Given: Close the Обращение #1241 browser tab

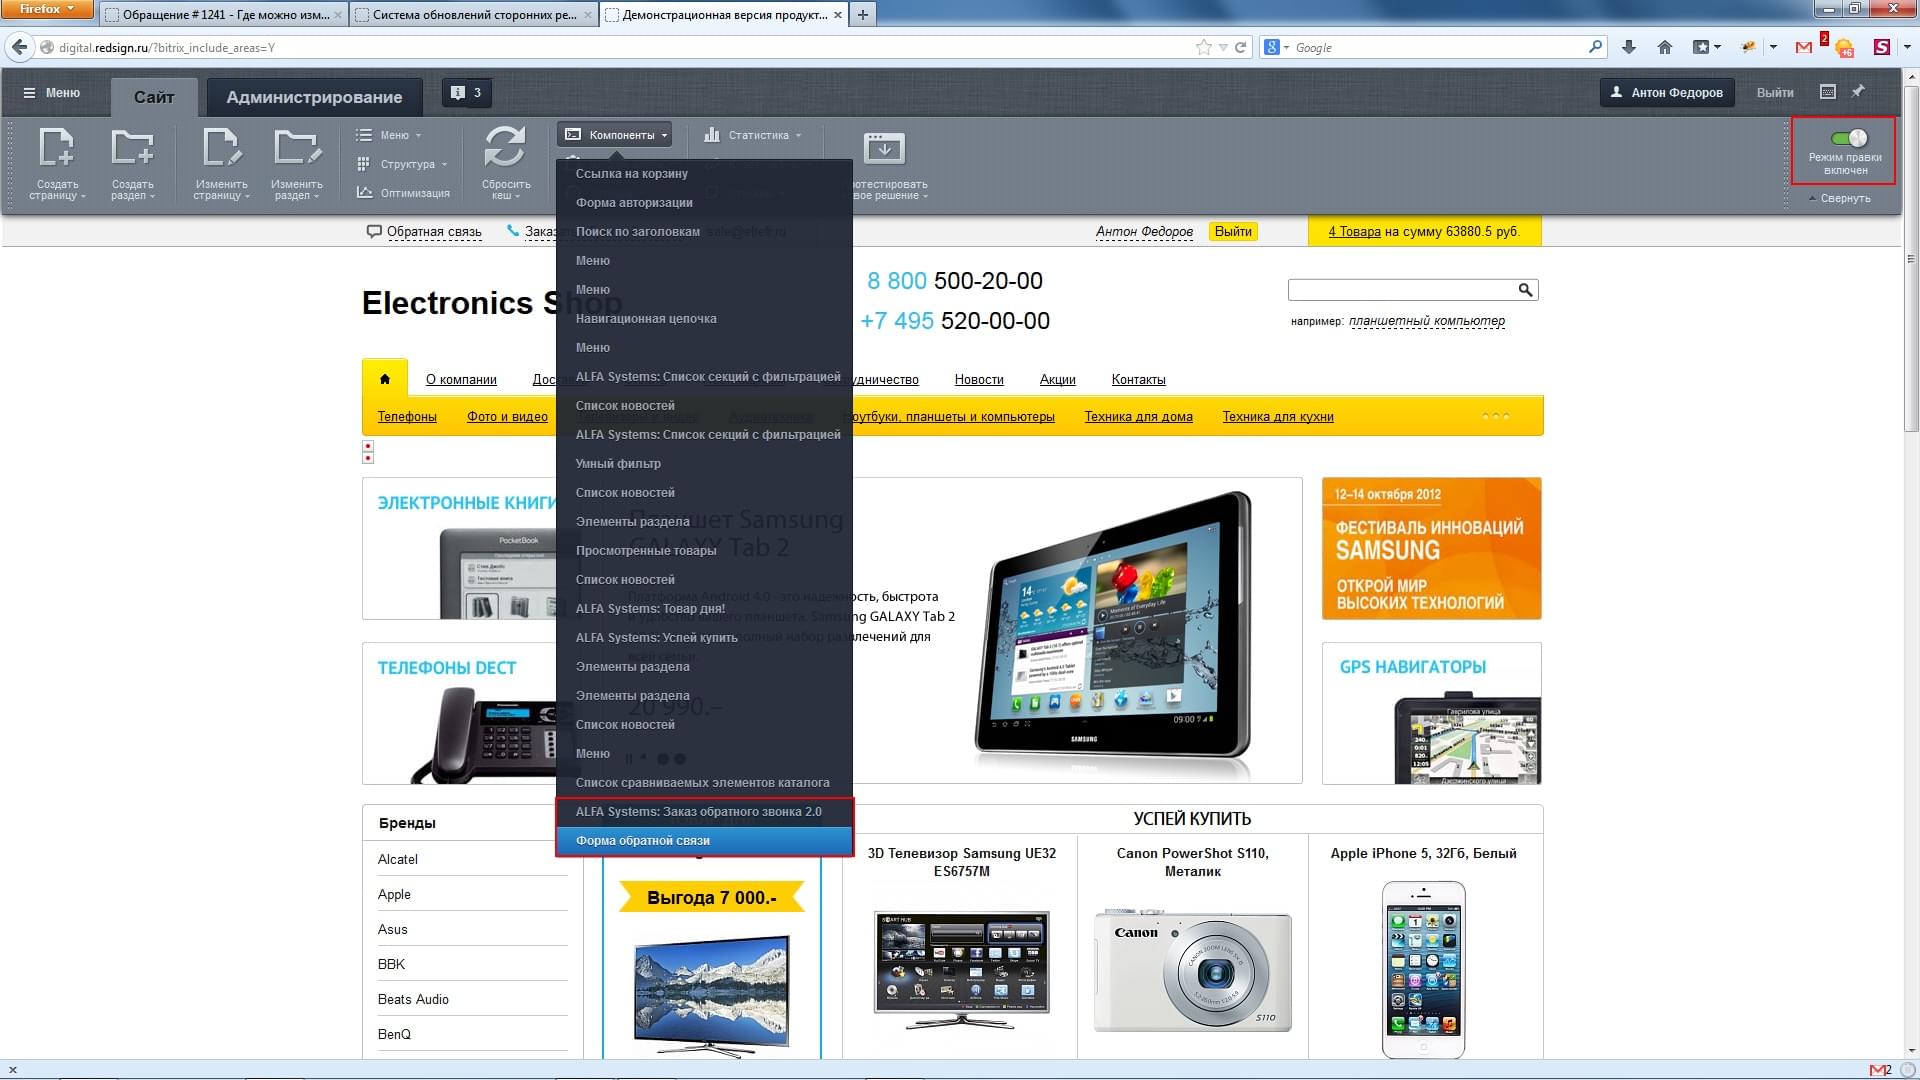Looking at the screenshot, I should [x=338, y=15].
